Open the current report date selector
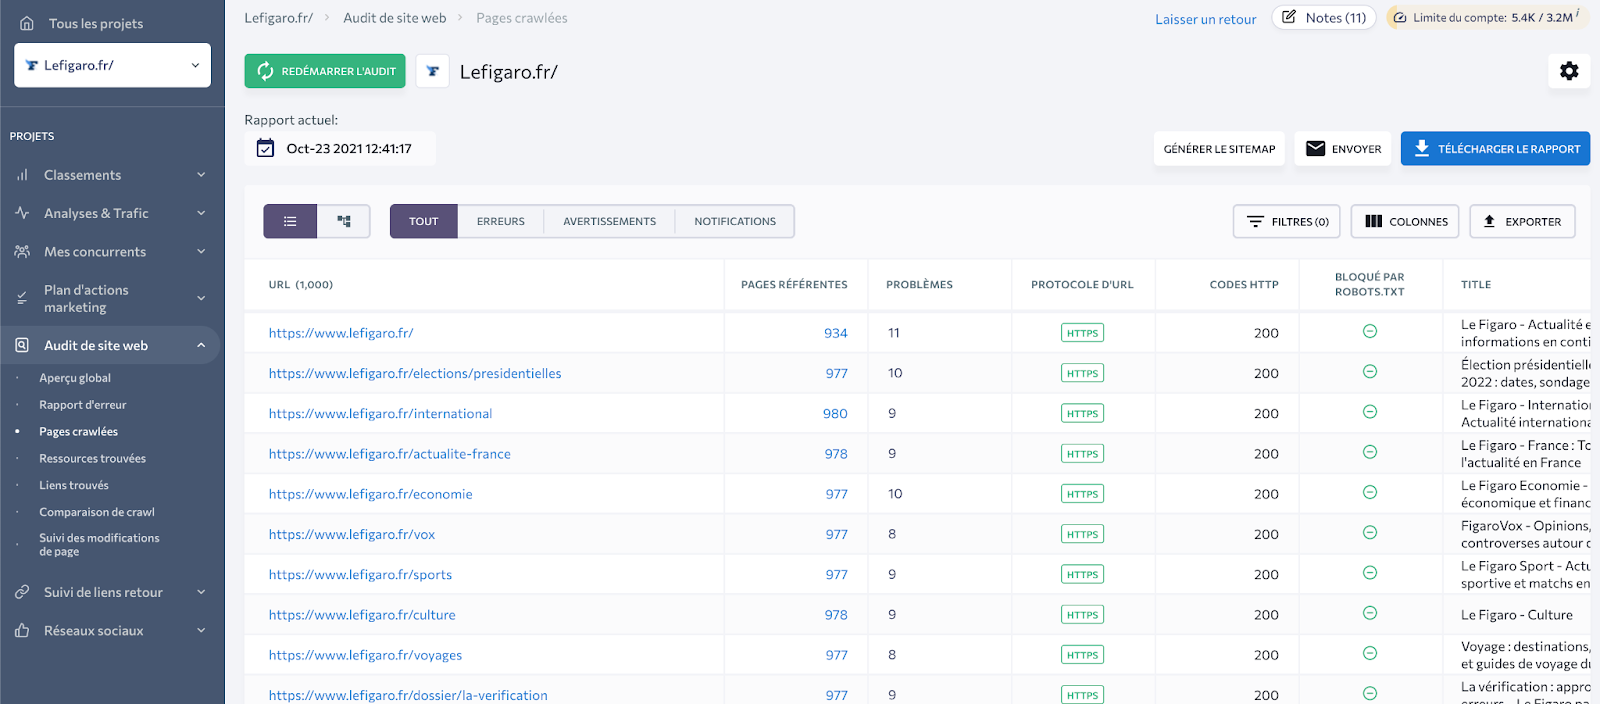Image resolution: width=1600 pixels, height=704 pixels. click(x=340, y=148)
